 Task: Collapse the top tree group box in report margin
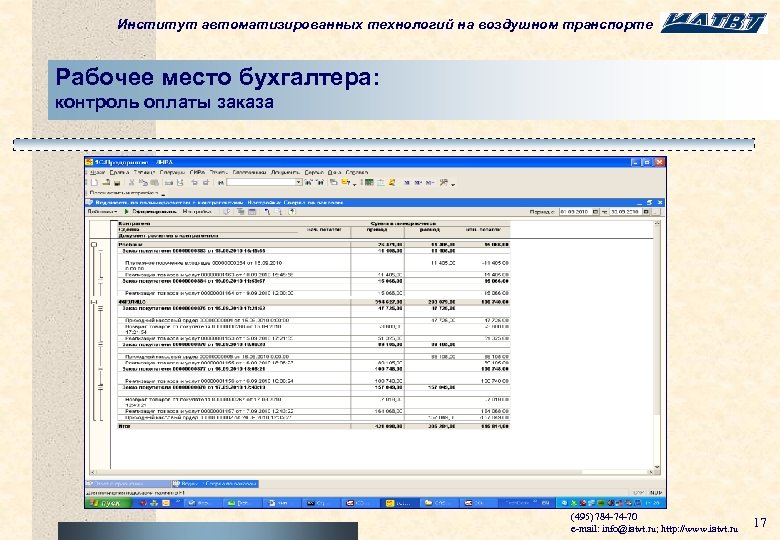[94, 245]
